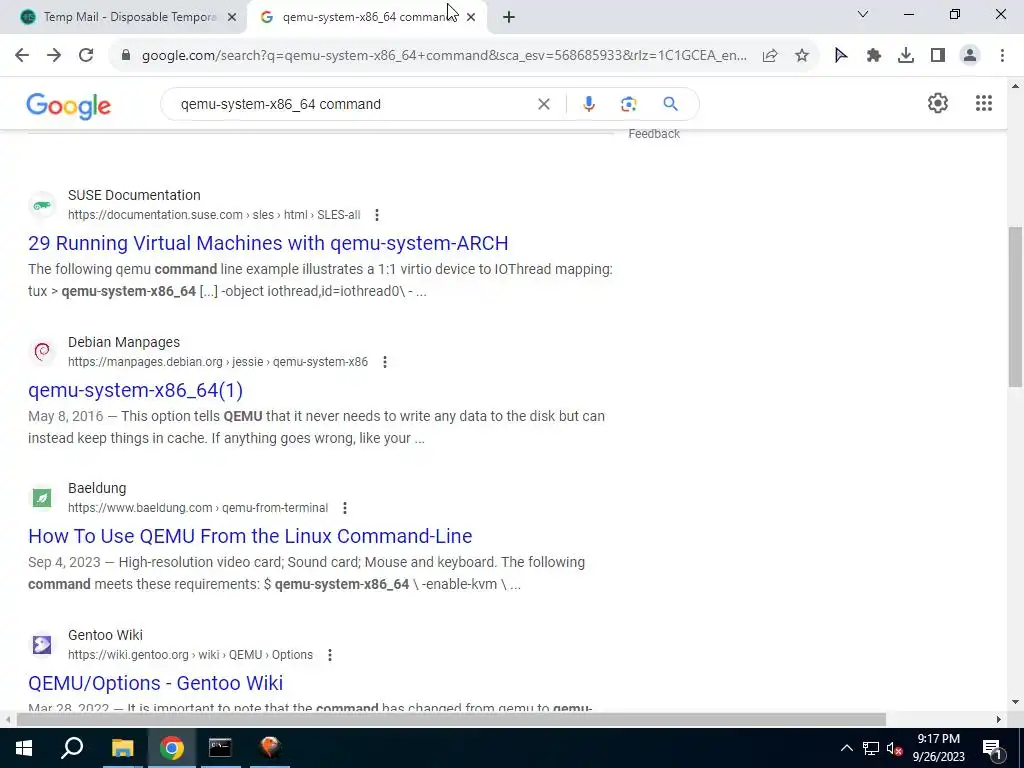Click the manpages.debian.org URL breadcrumb

click(218, 362)
